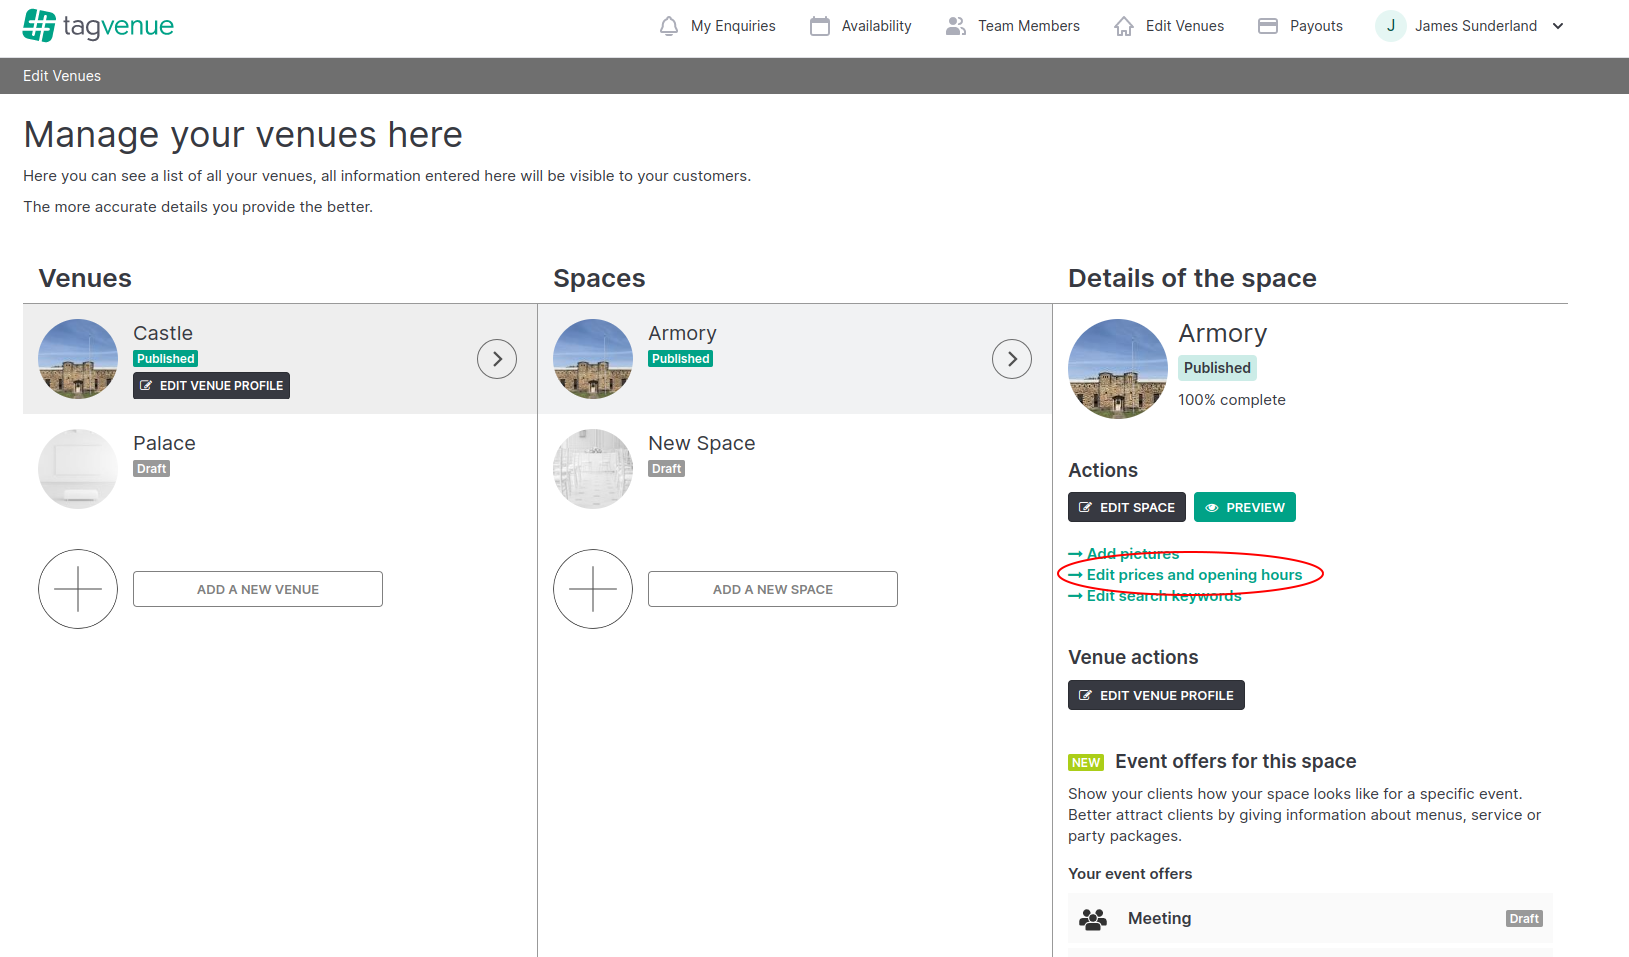
Task: Select the New Space name
Action: tap(702, 443)
